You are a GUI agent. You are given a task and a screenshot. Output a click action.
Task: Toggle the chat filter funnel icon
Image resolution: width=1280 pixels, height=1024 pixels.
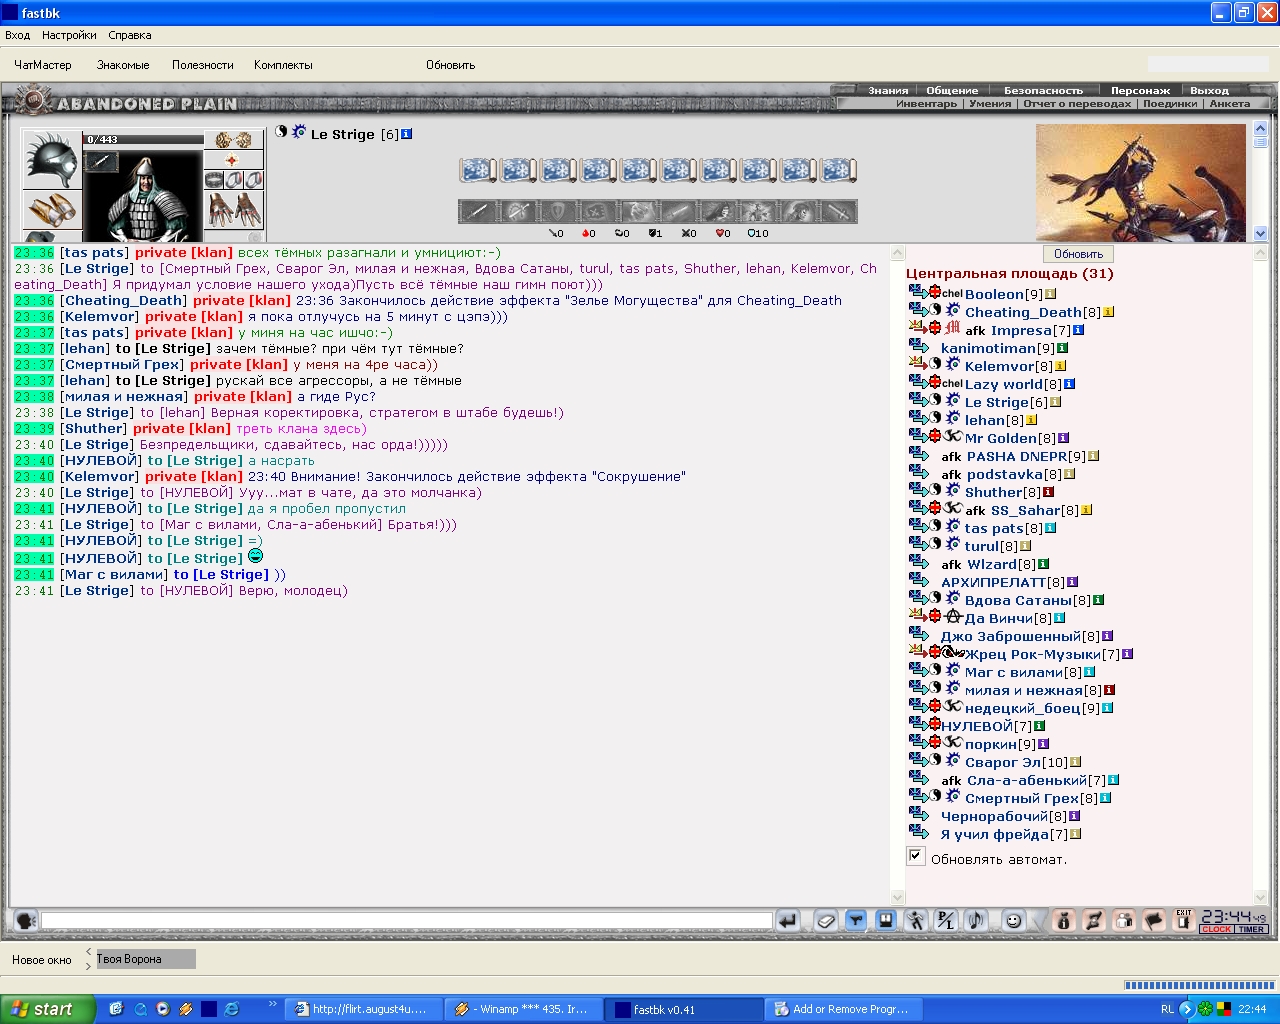[x=856, y=921]
